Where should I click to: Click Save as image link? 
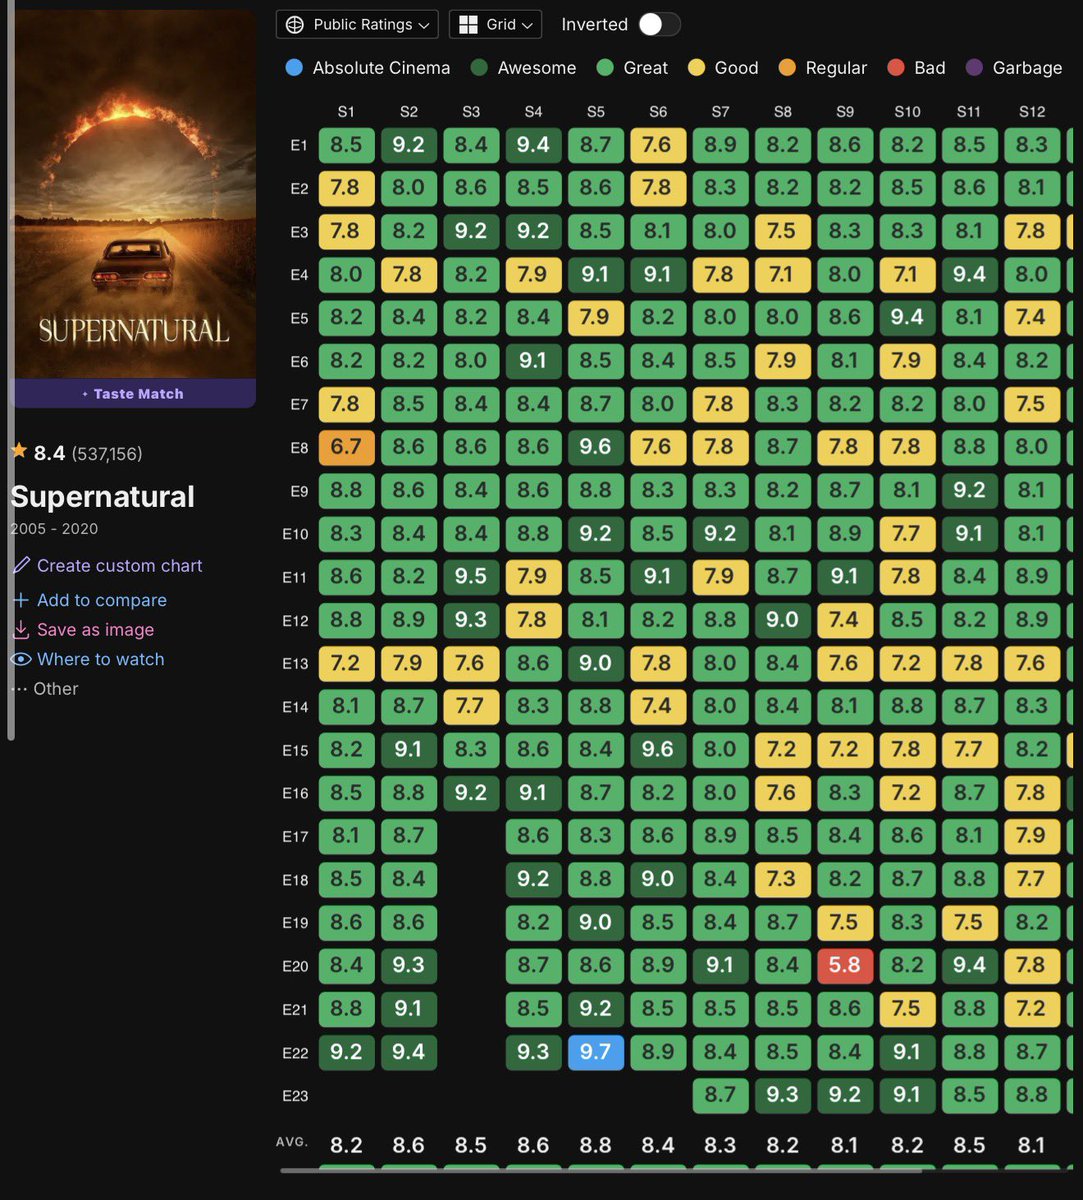pos(96,630)
